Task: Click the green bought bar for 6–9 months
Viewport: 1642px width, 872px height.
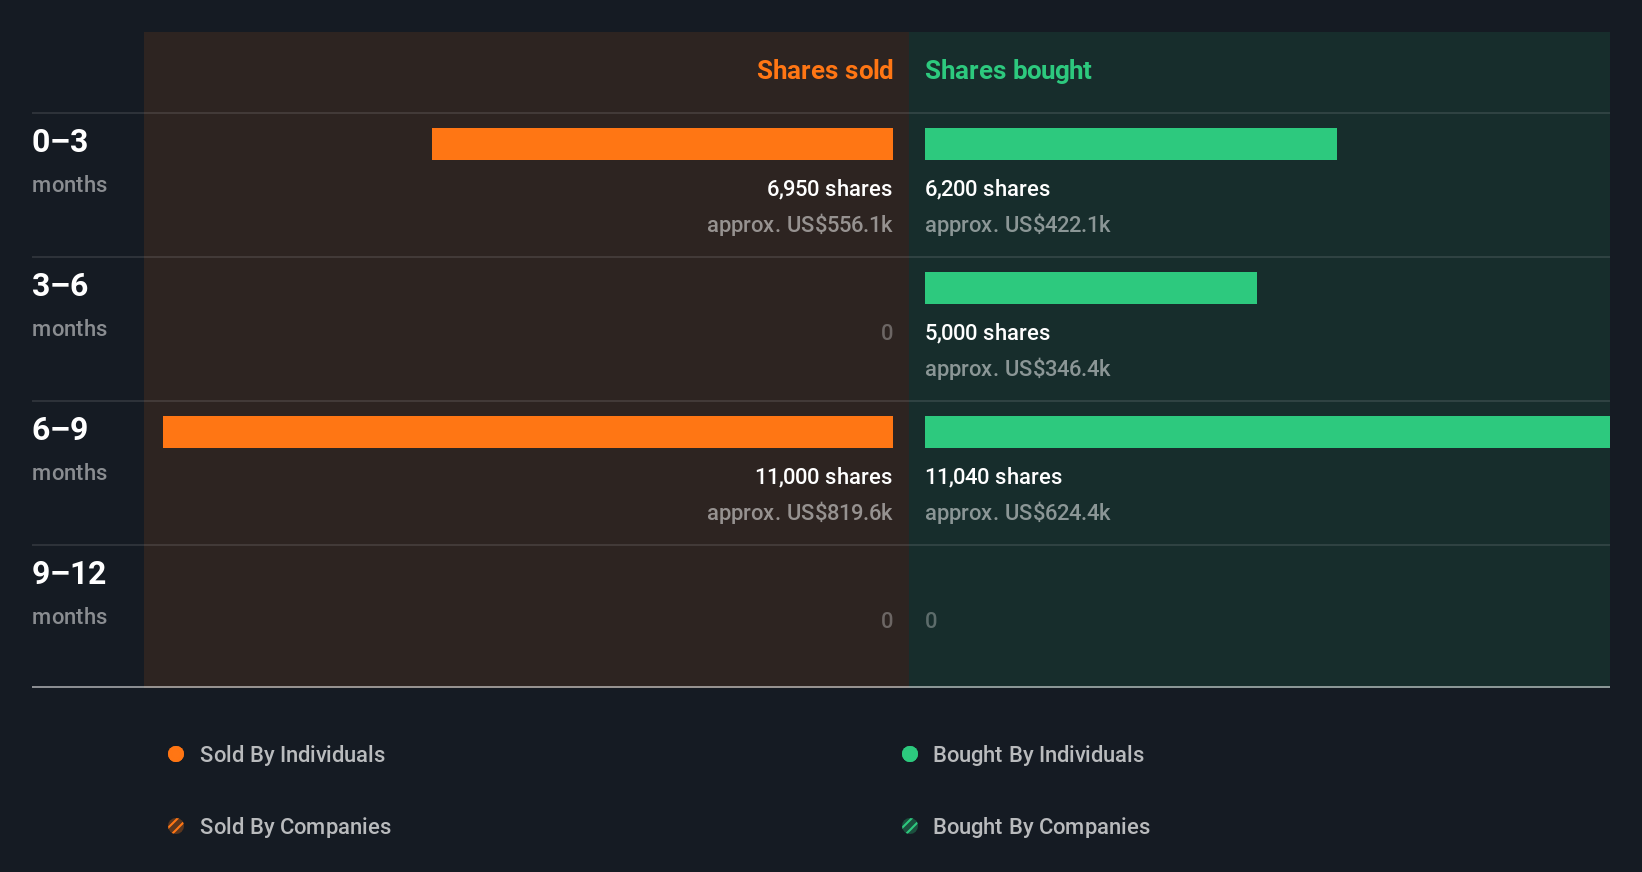Action: [x=1267, y=432]
